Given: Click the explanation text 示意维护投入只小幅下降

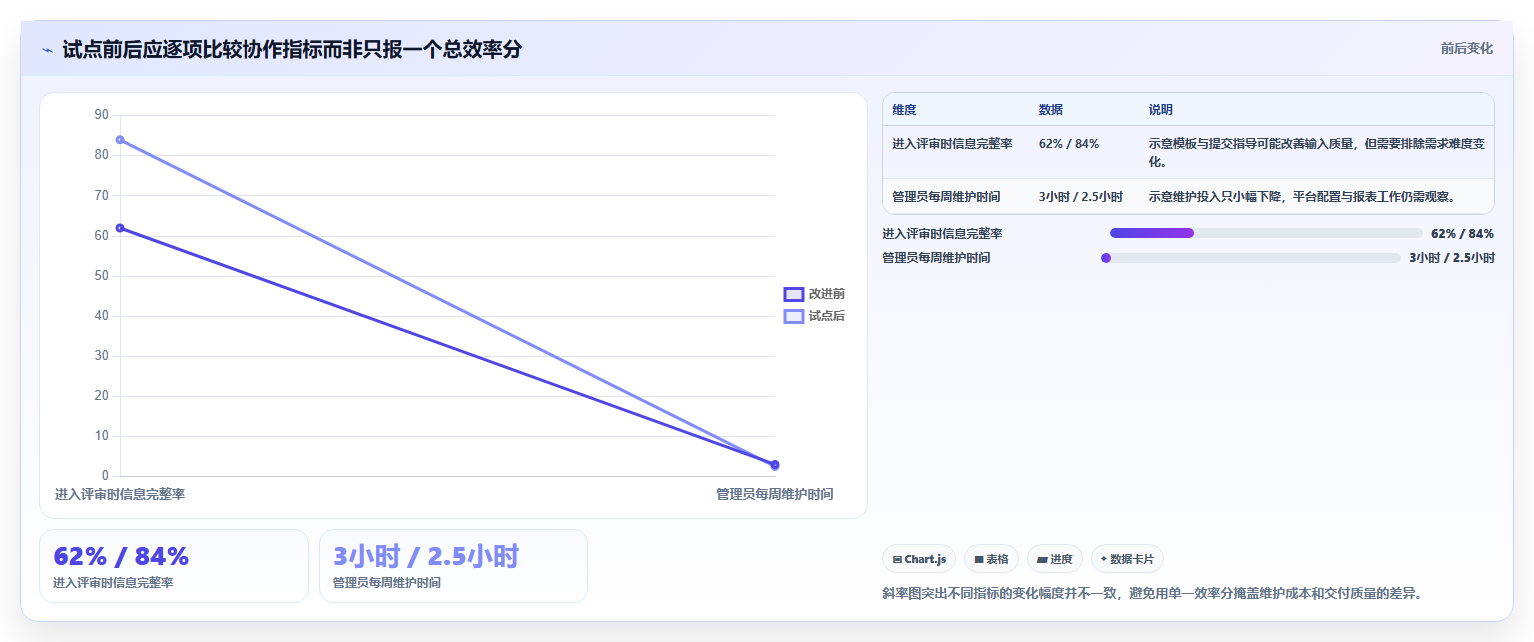Looking at the screenshot, I should tap(1302, 197).
